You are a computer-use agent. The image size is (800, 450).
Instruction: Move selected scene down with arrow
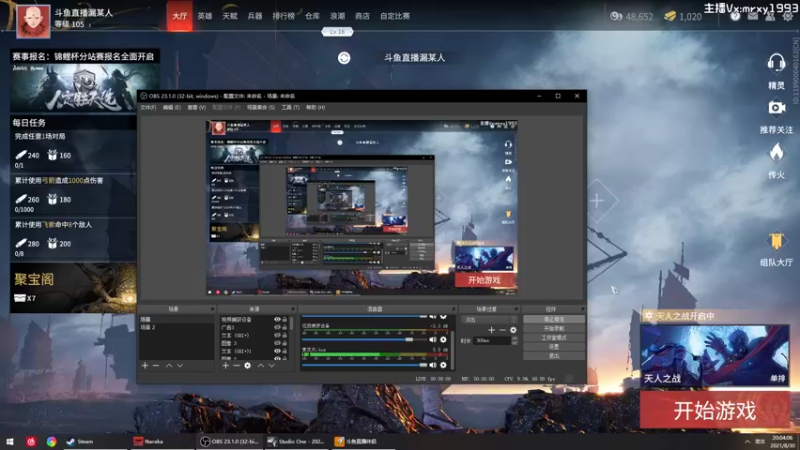click(x=180, y=365)
